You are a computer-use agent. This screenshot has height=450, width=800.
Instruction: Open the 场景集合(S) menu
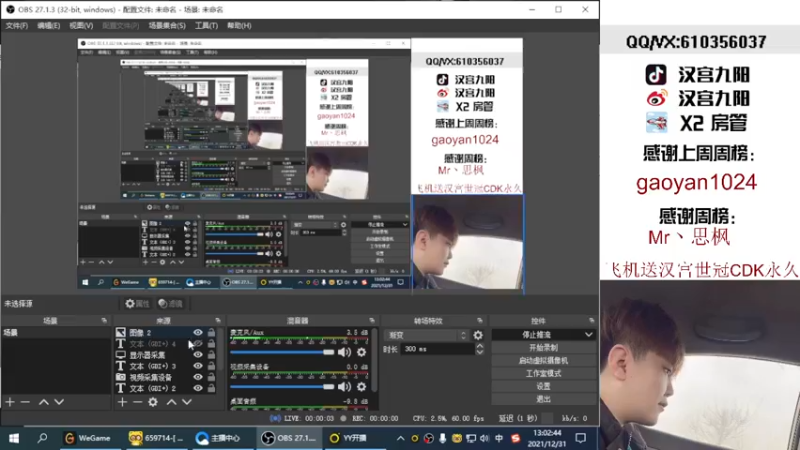(167, 26)
